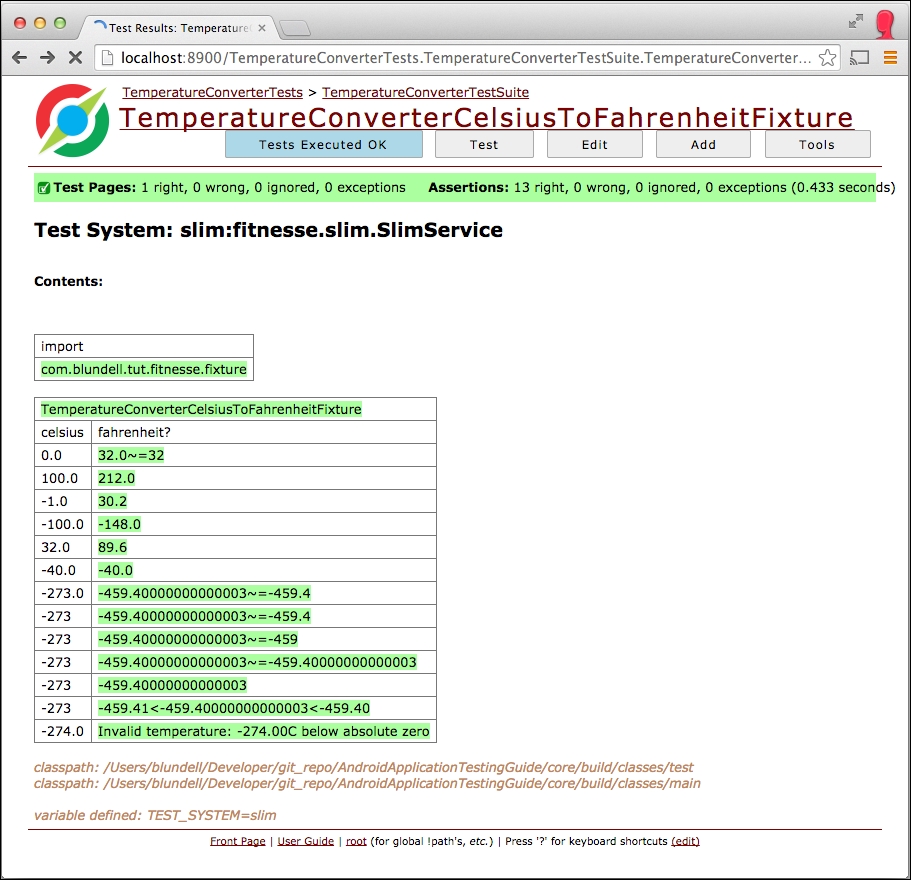Bookmark page with star icon
The image size is (911, 880).
827,58
